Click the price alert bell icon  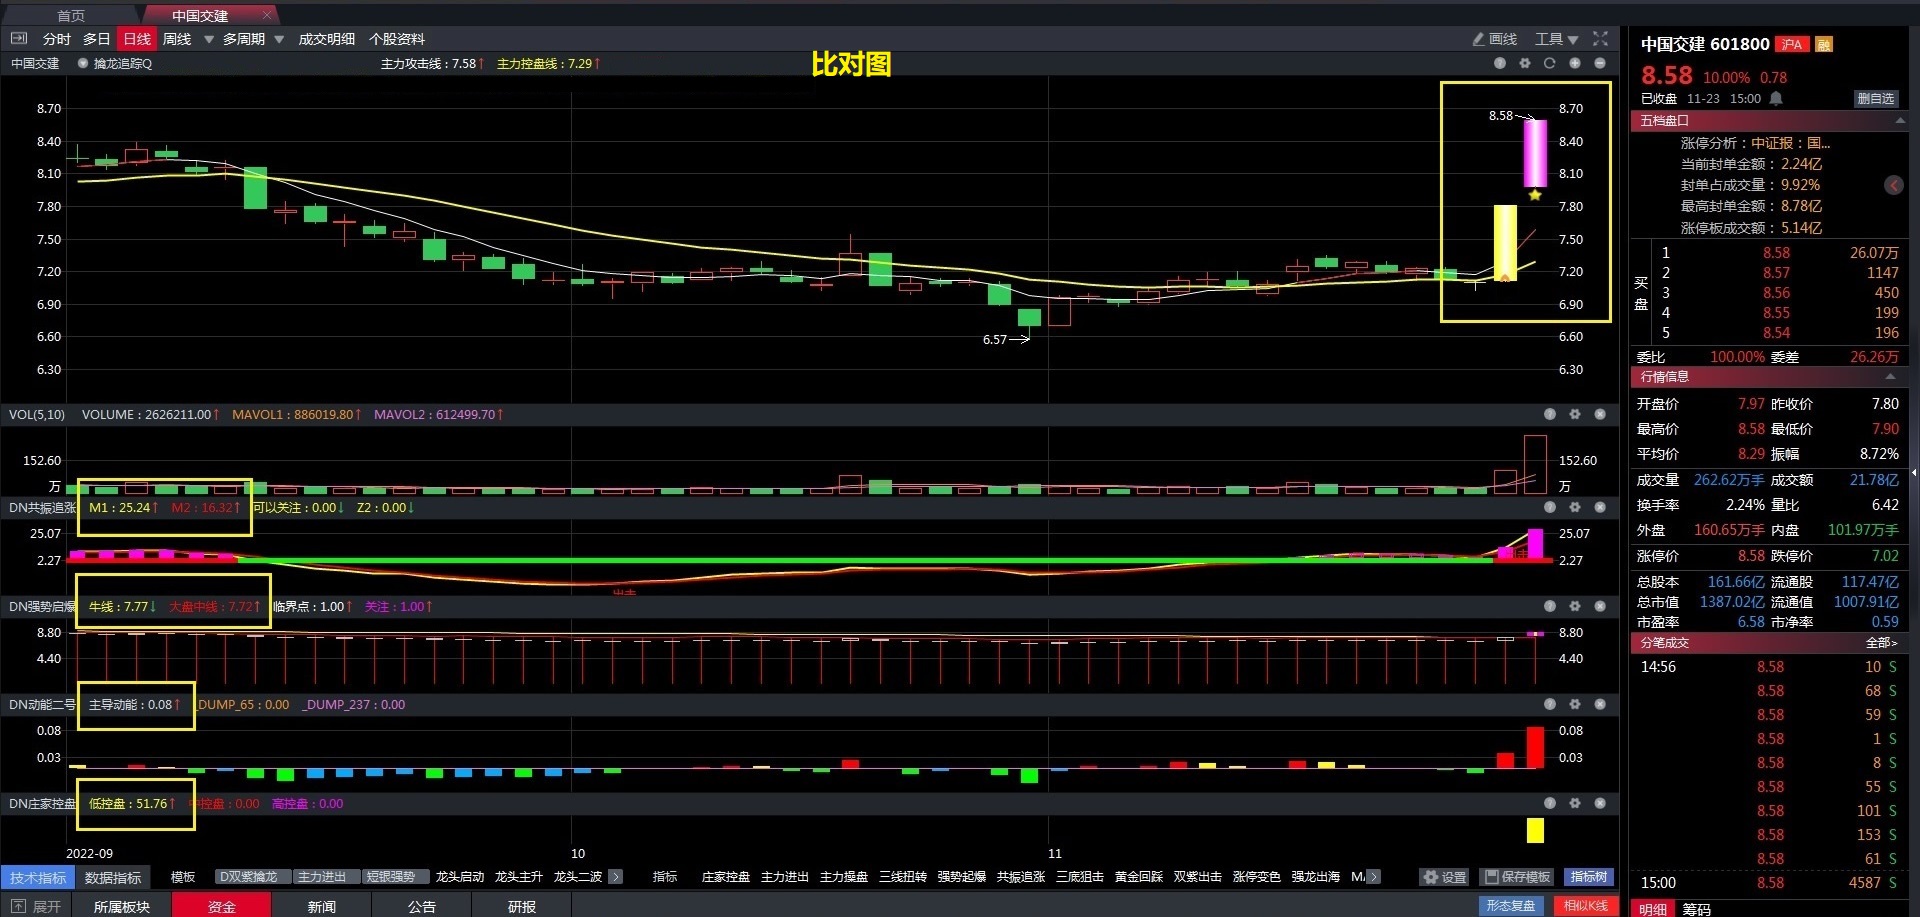click(1776, 98)
